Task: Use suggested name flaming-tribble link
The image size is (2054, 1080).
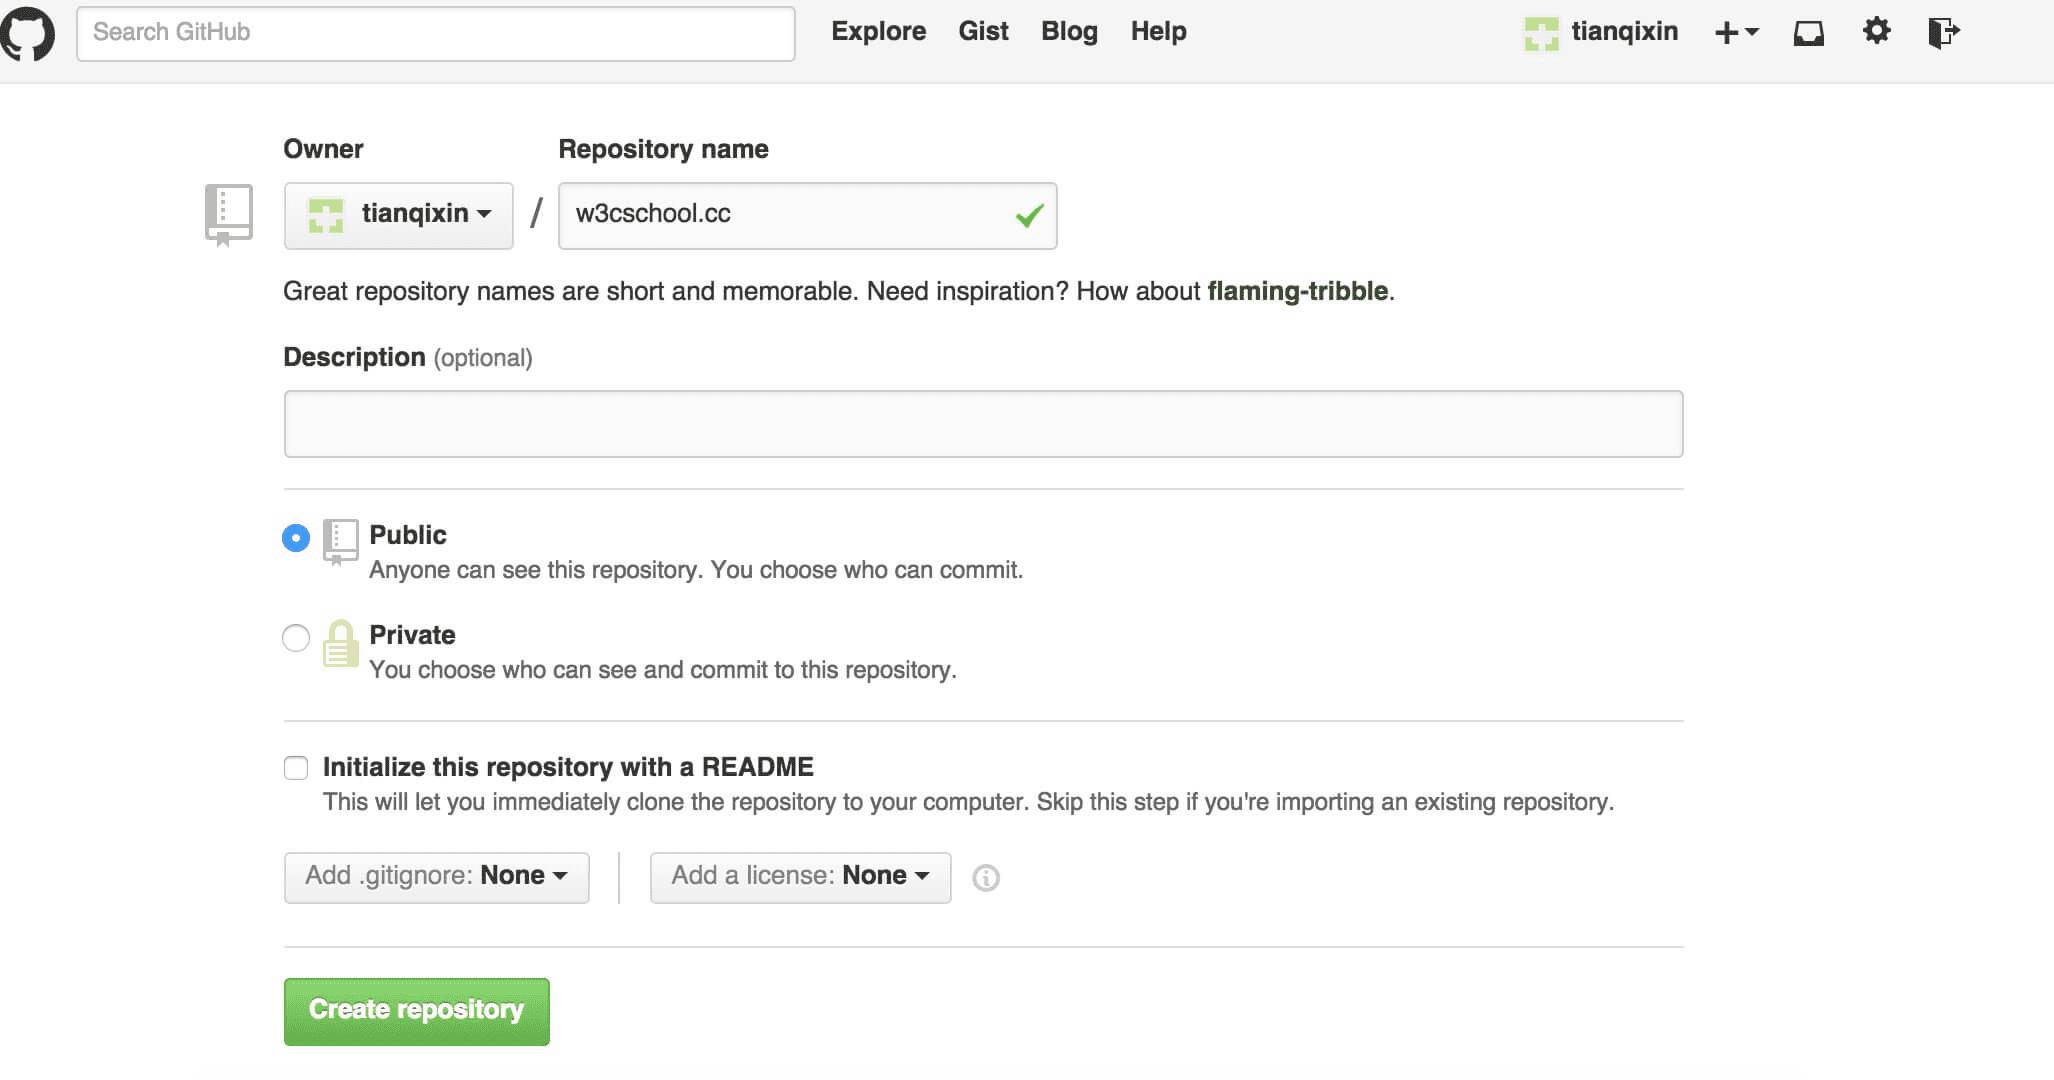Action: click(1297, 291)
